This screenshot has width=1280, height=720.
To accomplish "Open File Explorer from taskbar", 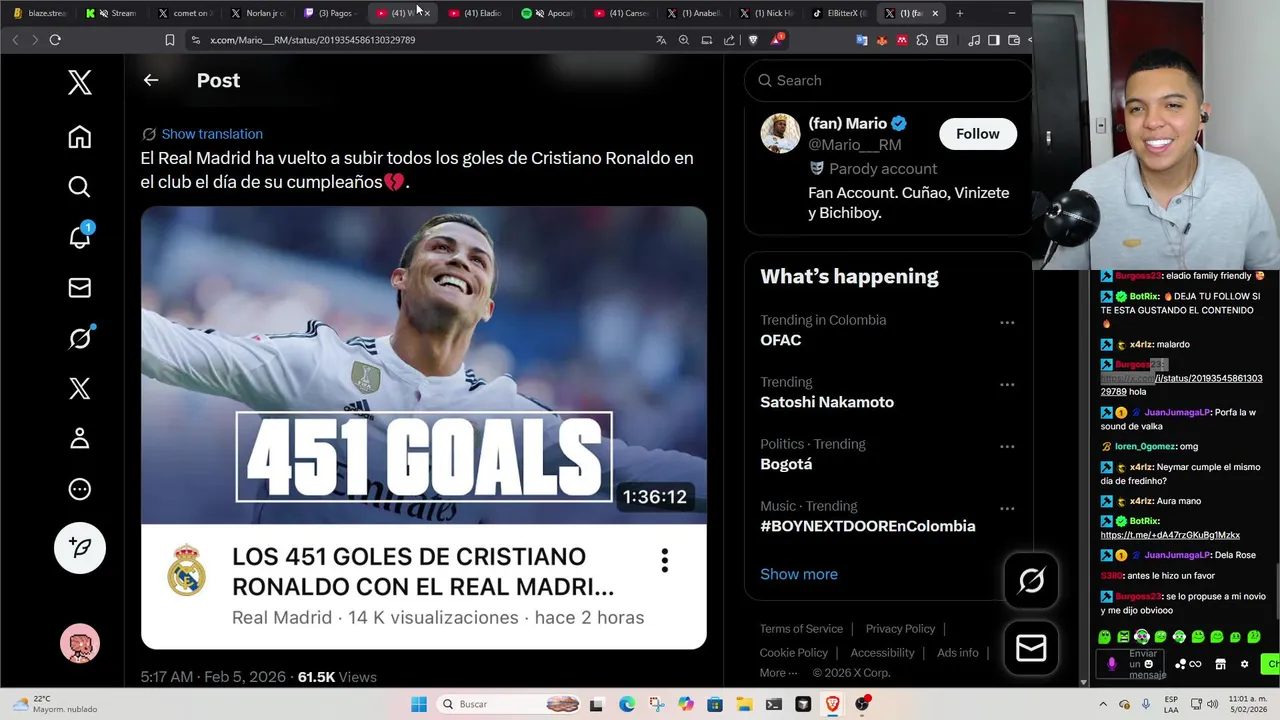I will pyautogui.click(x=744, y=704).
